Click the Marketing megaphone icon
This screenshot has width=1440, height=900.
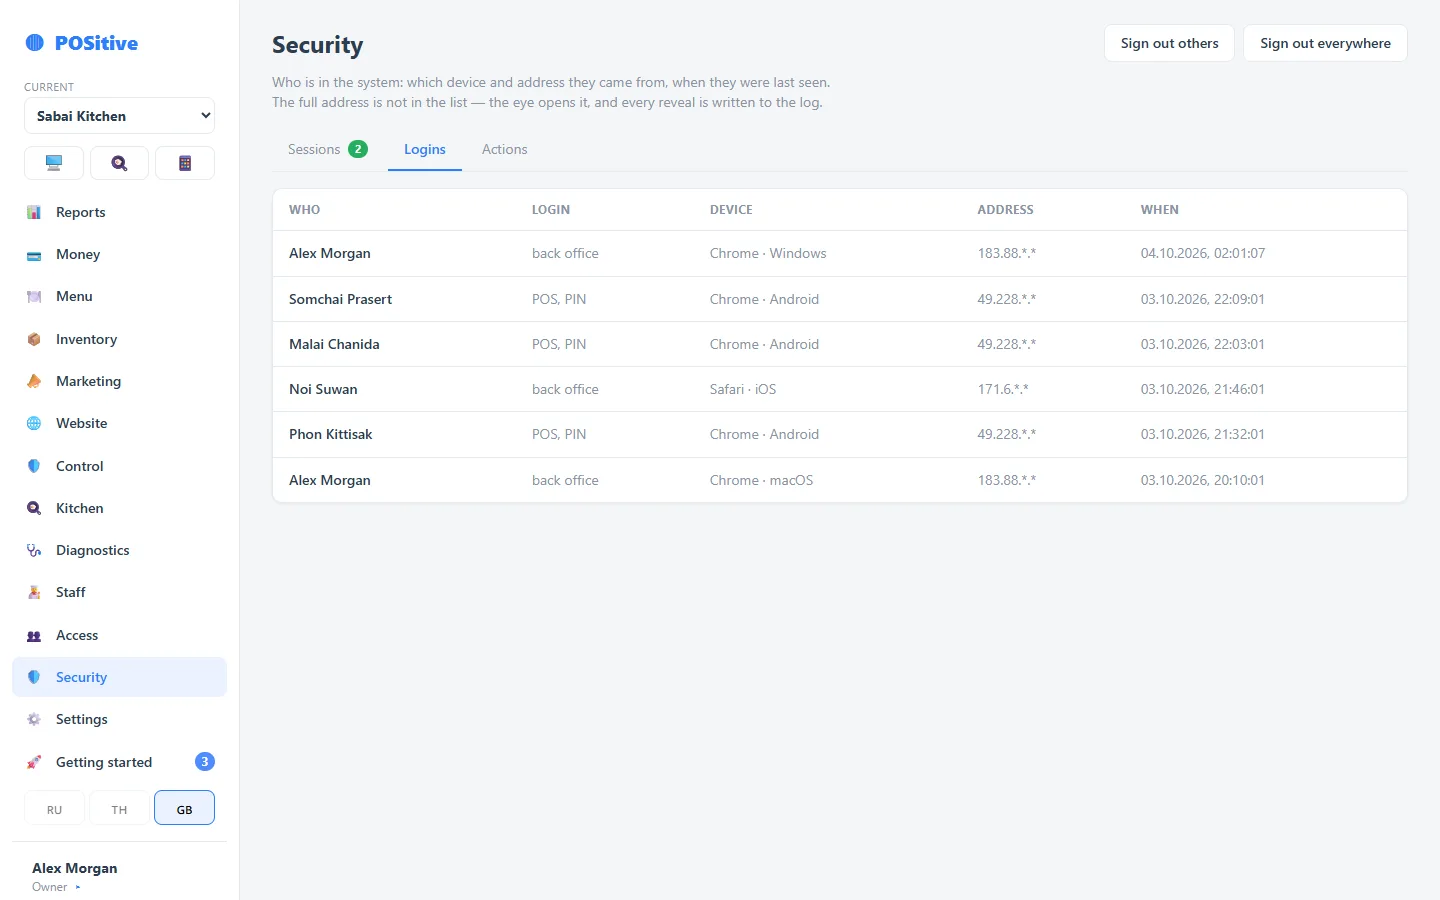[x=34, y=381]
